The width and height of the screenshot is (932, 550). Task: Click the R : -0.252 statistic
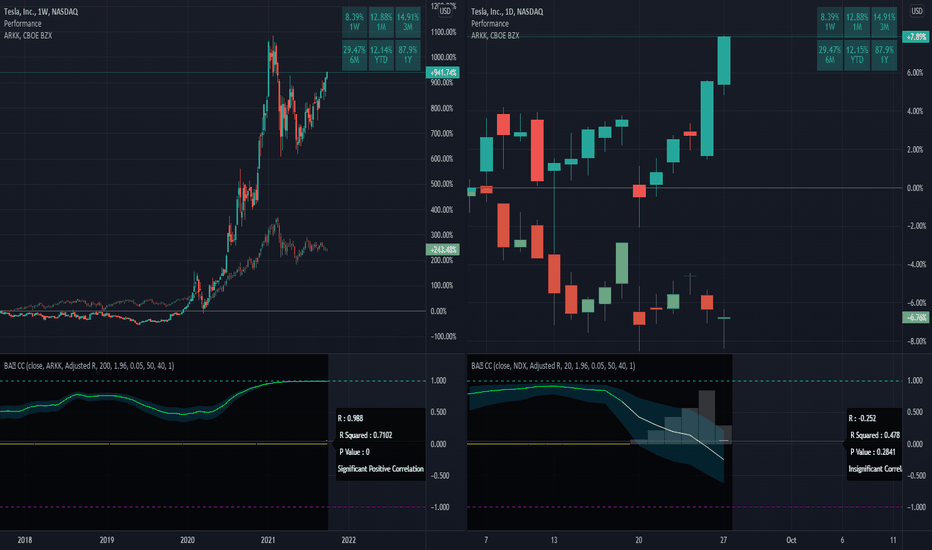coord(862,418)
